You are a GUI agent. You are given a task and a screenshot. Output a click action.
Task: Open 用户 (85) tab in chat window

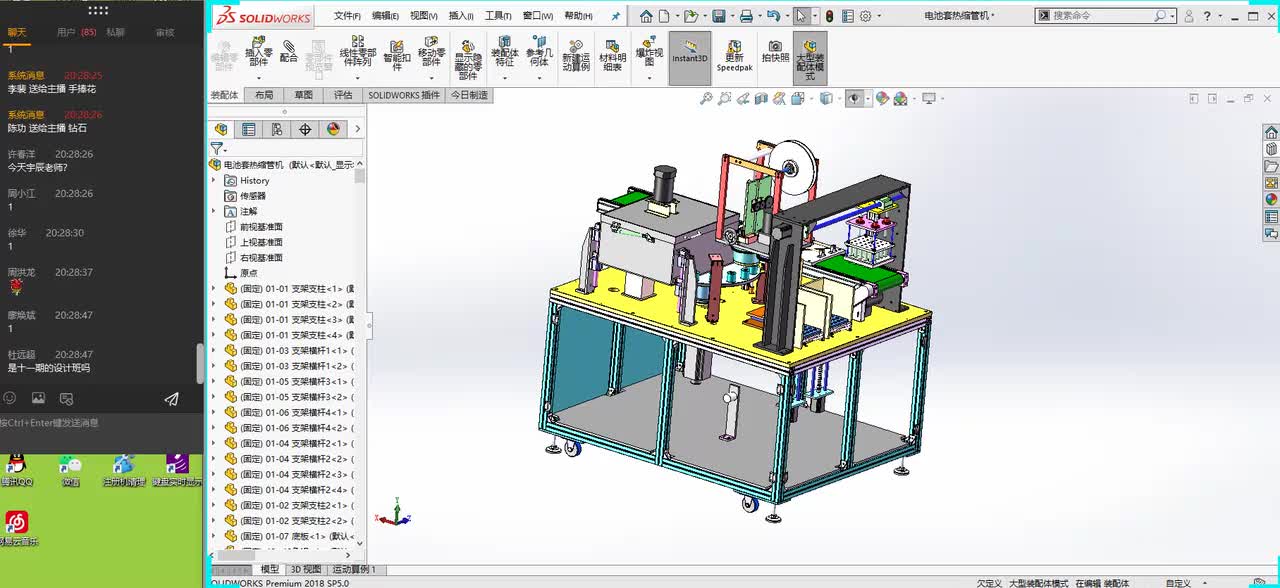click(76, 33)
